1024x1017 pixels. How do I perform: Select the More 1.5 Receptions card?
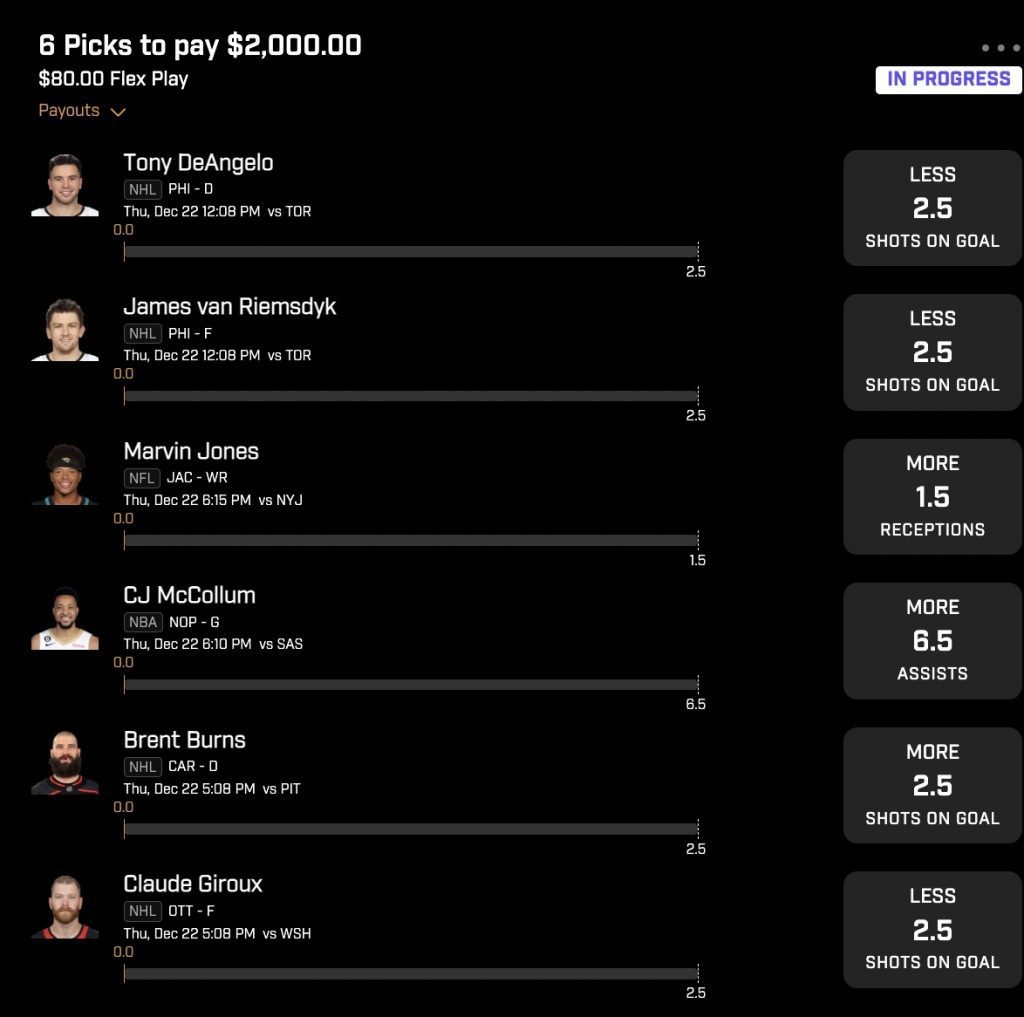point(932,496)
